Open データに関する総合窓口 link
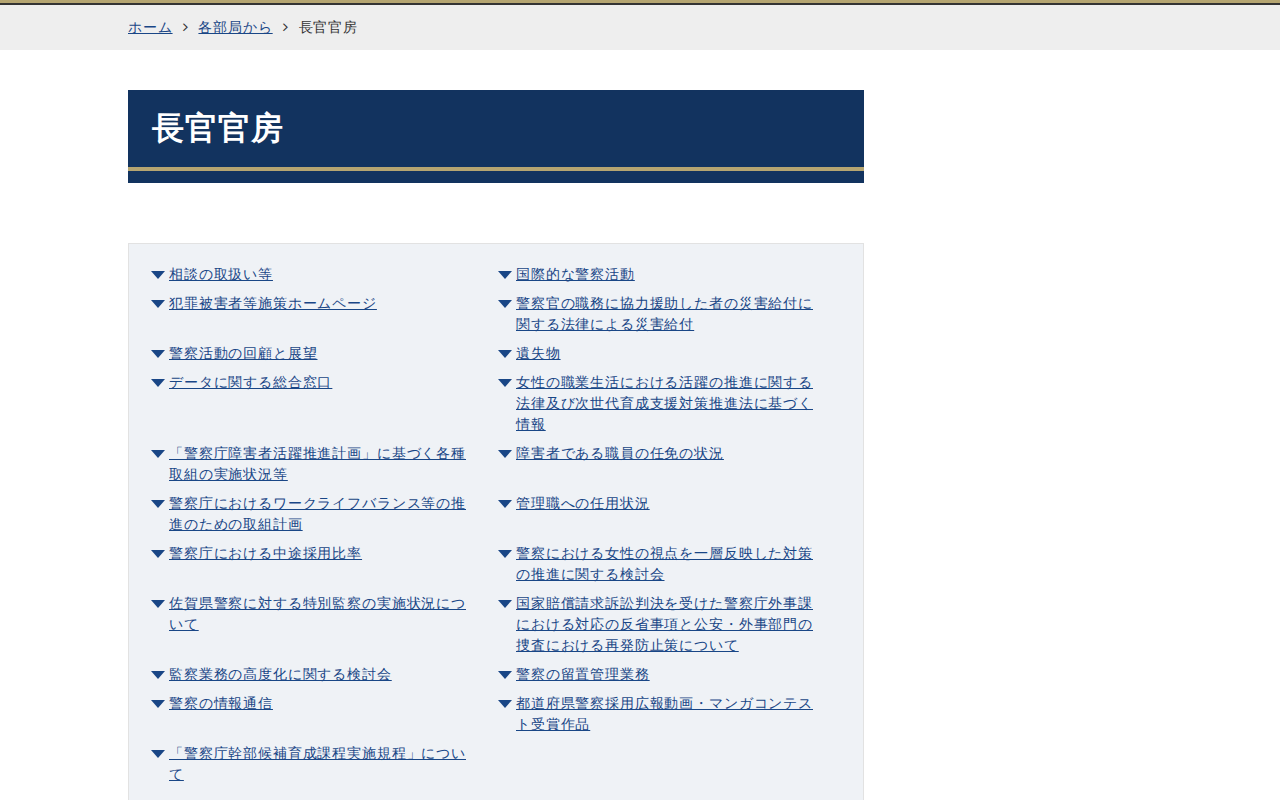Viewport: 1280px width, 800px height. (250, 382)
